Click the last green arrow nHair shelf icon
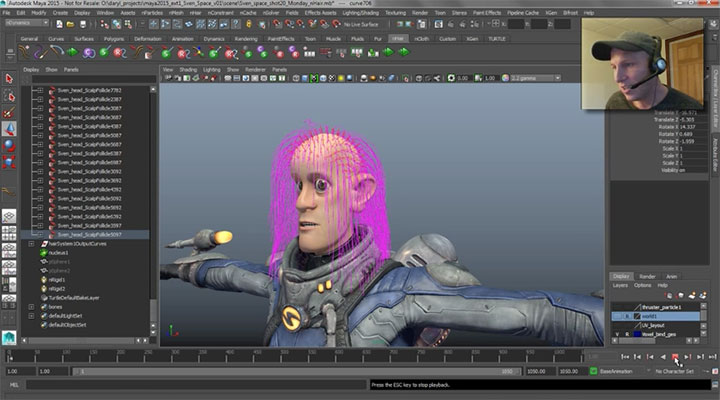Screen dimensions: 720x400 (404, 52)
